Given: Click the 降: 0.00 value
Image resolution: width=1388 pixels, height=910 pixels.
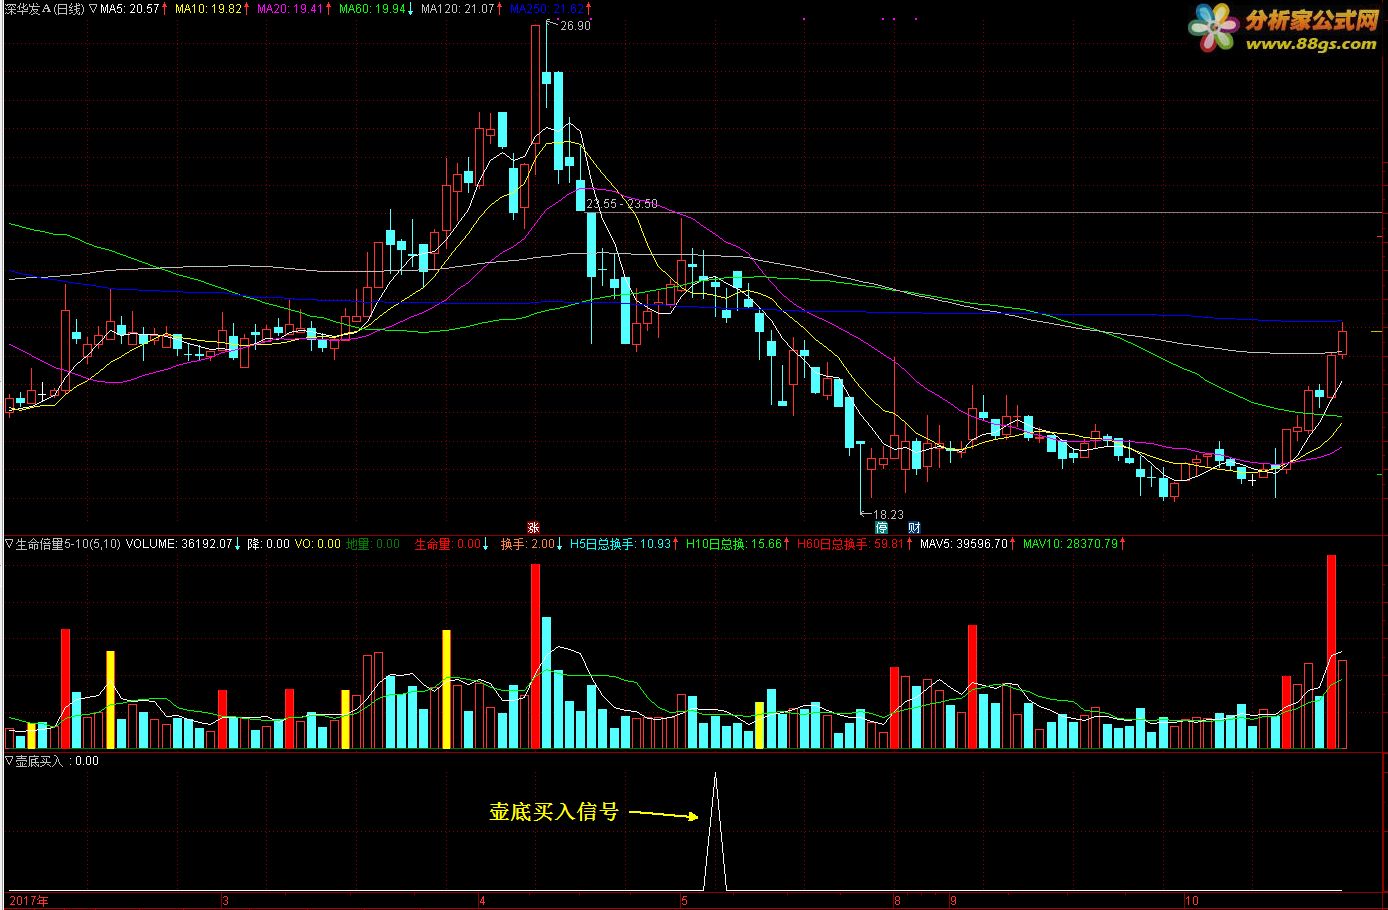Looking at the screenshot, I should click(x=268, y=544).
